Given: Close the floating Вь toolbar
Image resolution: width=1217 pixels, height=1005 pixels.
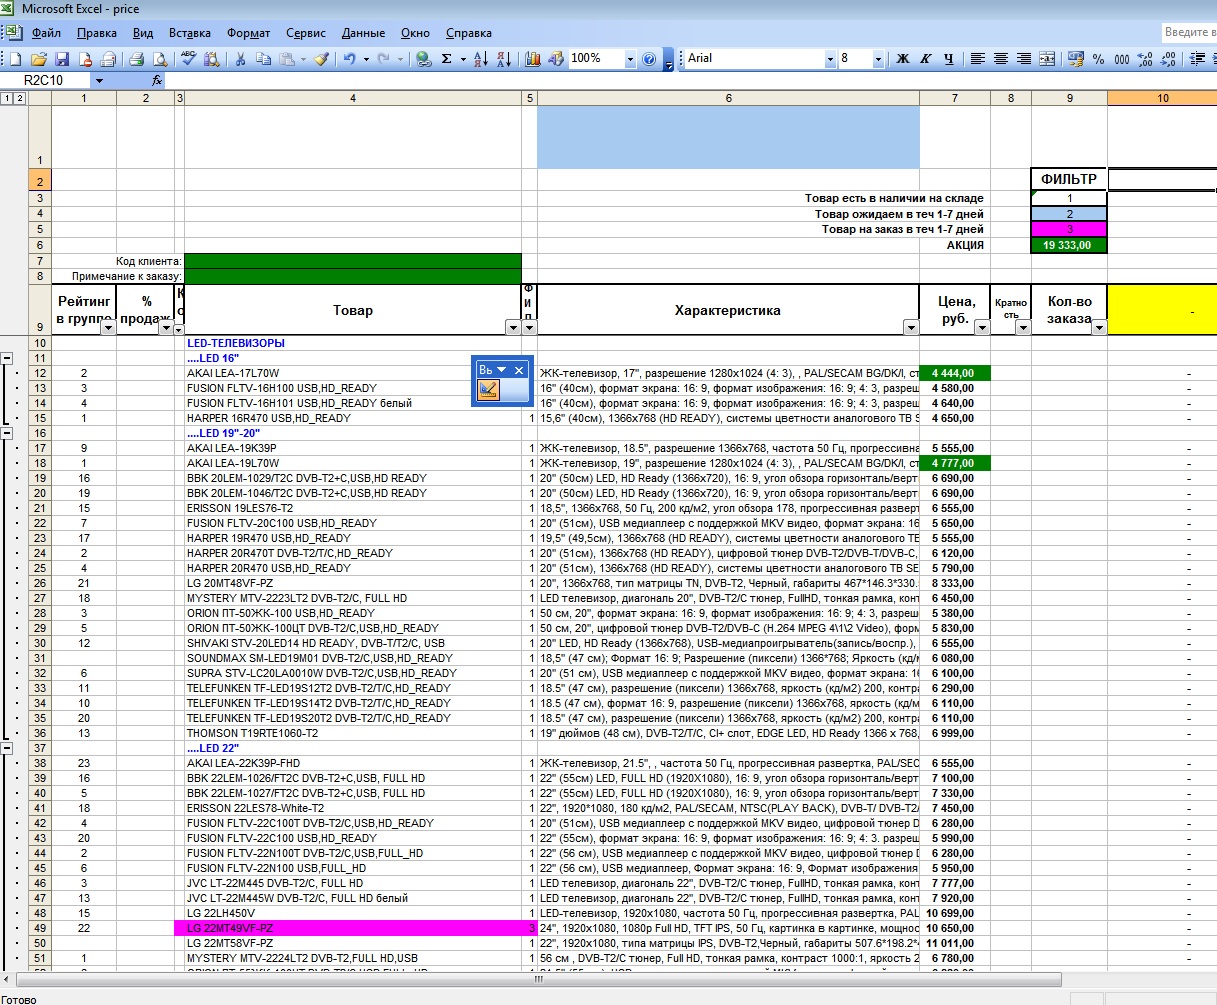Looking at the screenshot, I should 519,370.
